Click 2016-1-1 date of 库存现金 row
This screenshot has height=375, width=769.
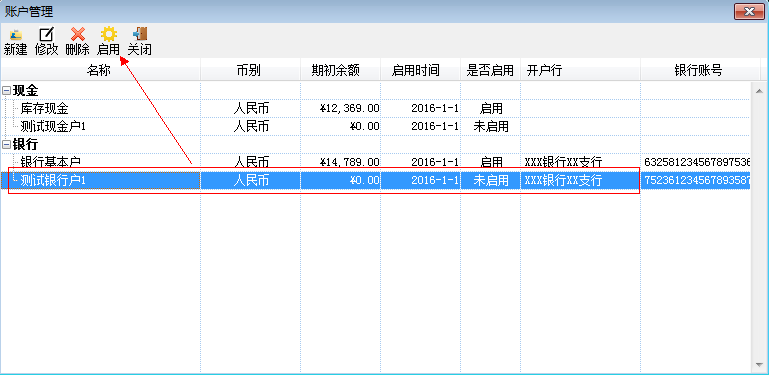coord(420,108)
